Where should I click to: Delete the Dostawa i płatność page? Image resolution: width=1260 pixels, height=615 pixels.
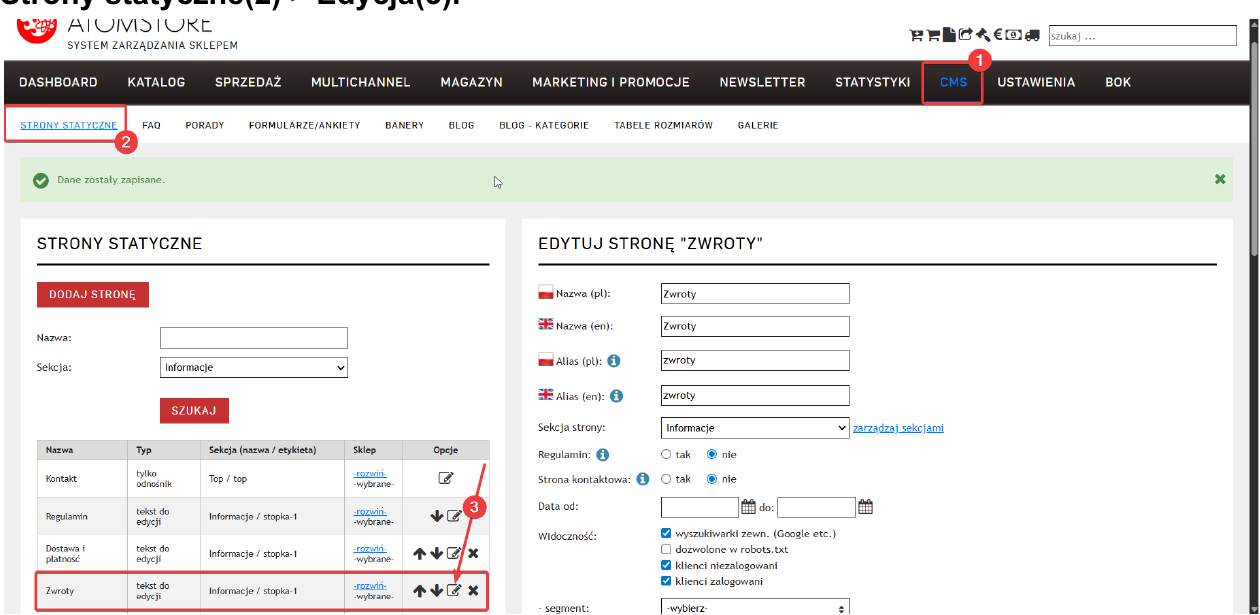point(473,553)
